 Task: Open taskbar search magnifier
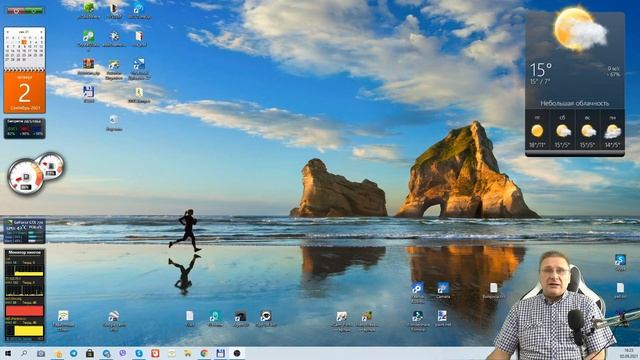coord(24,353)
